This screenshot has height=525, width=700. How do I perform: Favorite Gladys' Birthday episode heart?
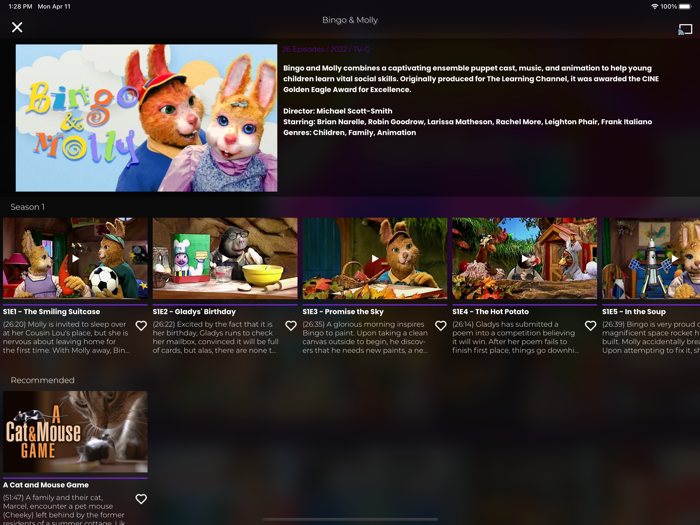click(291, 326)
